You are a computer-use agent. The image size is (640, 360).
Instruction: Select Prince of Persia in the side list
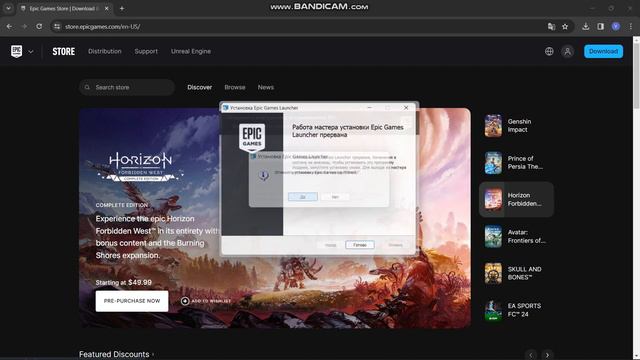(x=516, y=162)
